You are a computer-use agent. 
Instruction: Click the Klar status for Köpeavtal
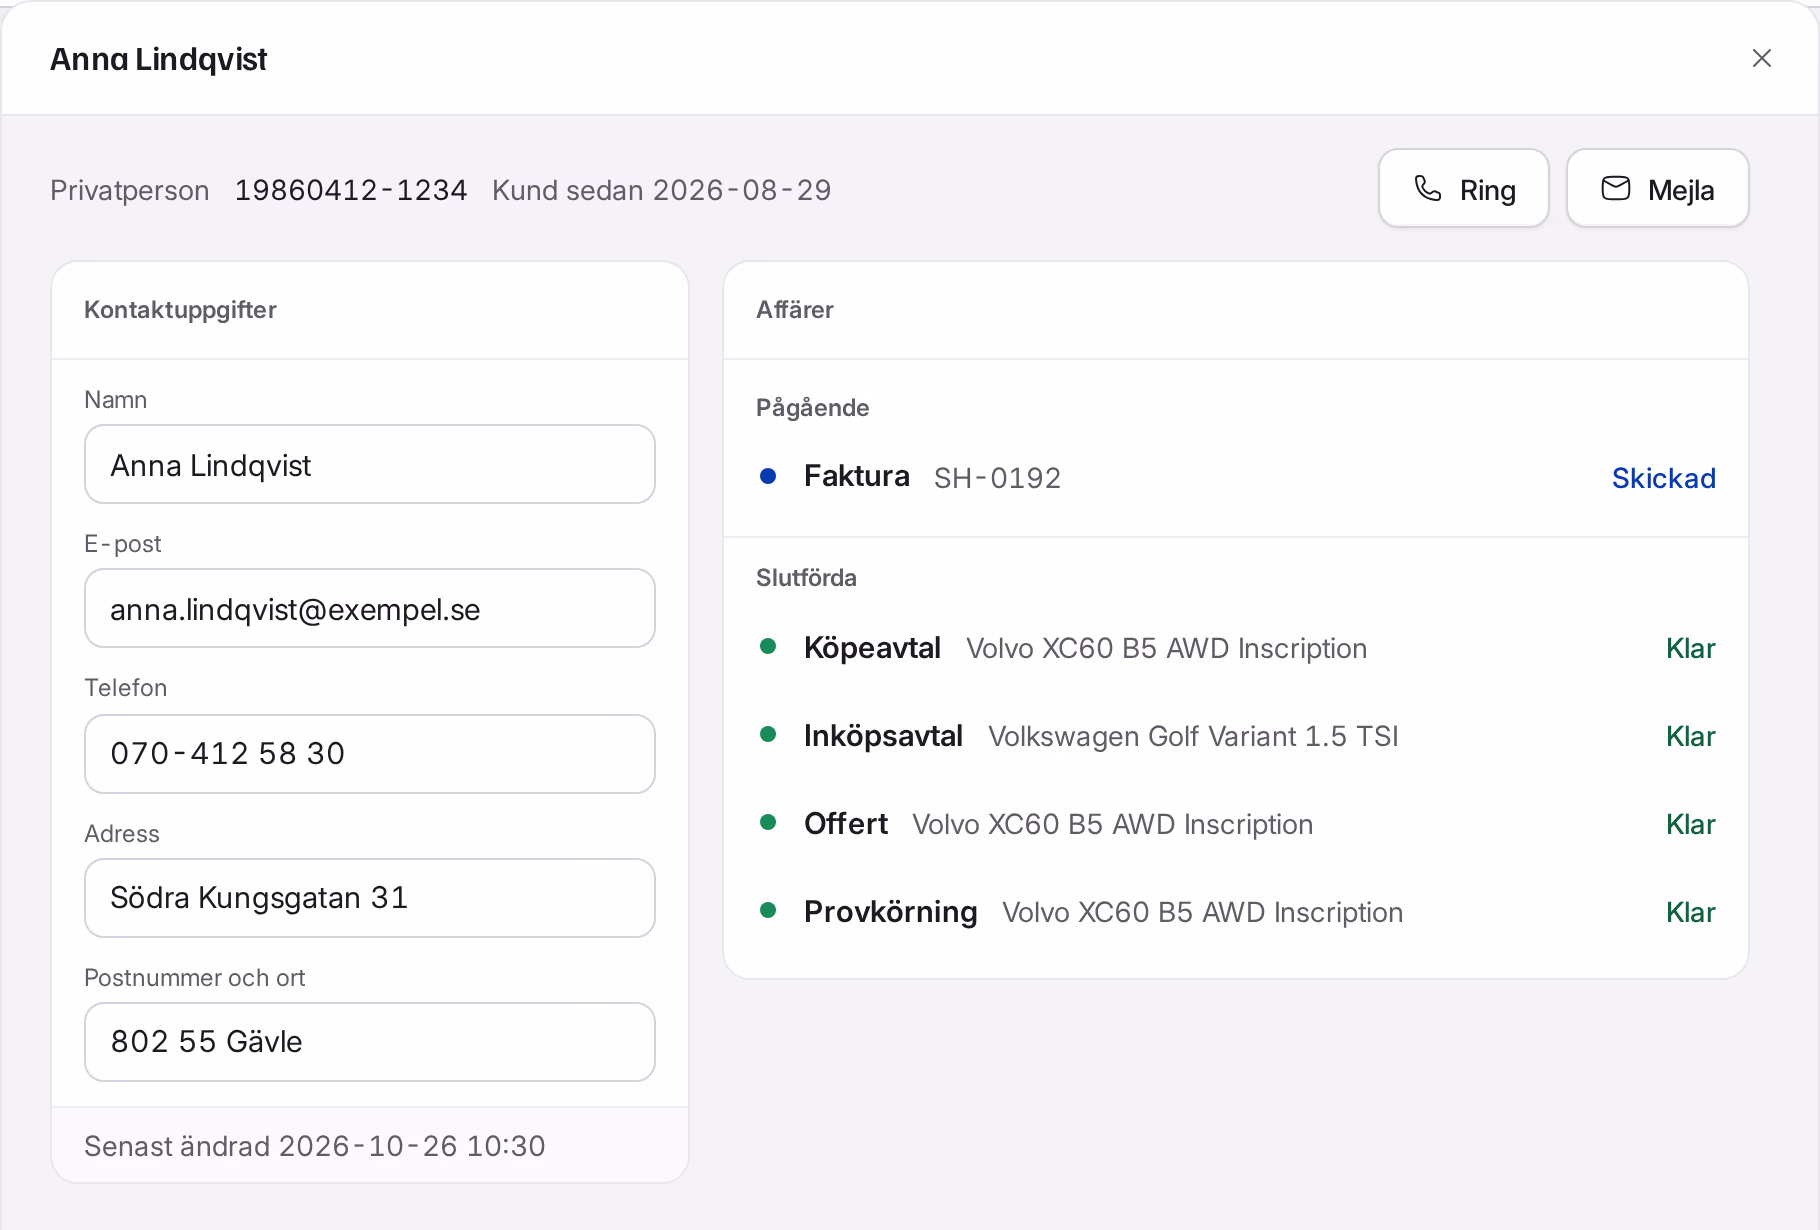pyautogui.click(x=1690, y=648)
